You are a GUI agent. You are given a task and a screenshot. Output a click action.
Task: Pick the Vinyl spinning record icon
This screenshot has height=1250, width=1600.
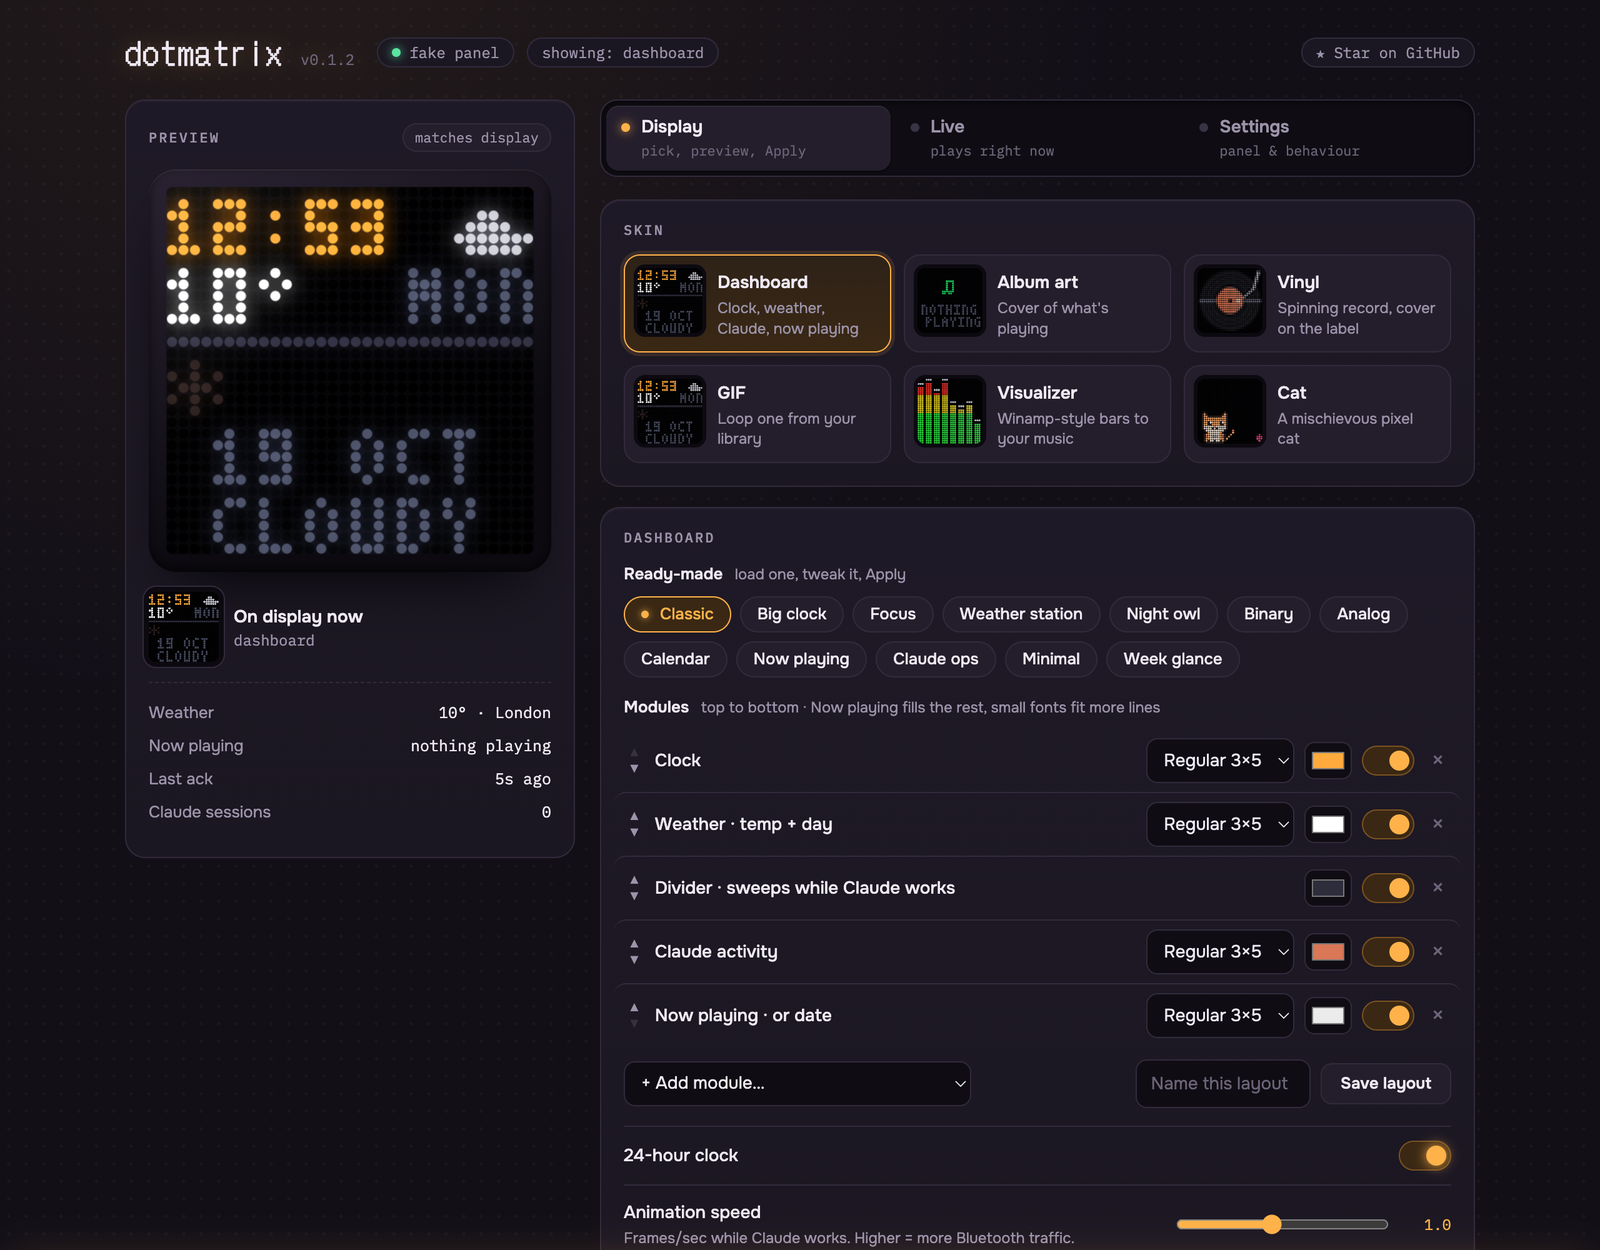tap(1230, 301)
